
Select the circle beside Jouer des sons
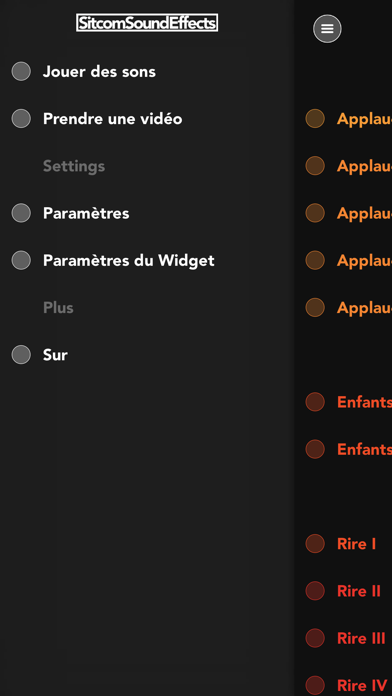point(21,71)
